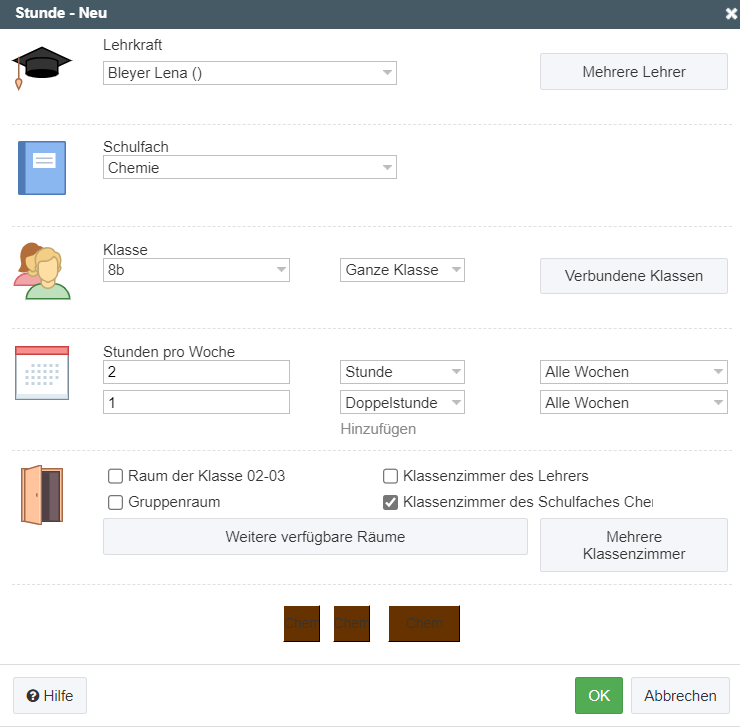Enable Raum der Klasse 02-03 checkbox

[115, 476]
